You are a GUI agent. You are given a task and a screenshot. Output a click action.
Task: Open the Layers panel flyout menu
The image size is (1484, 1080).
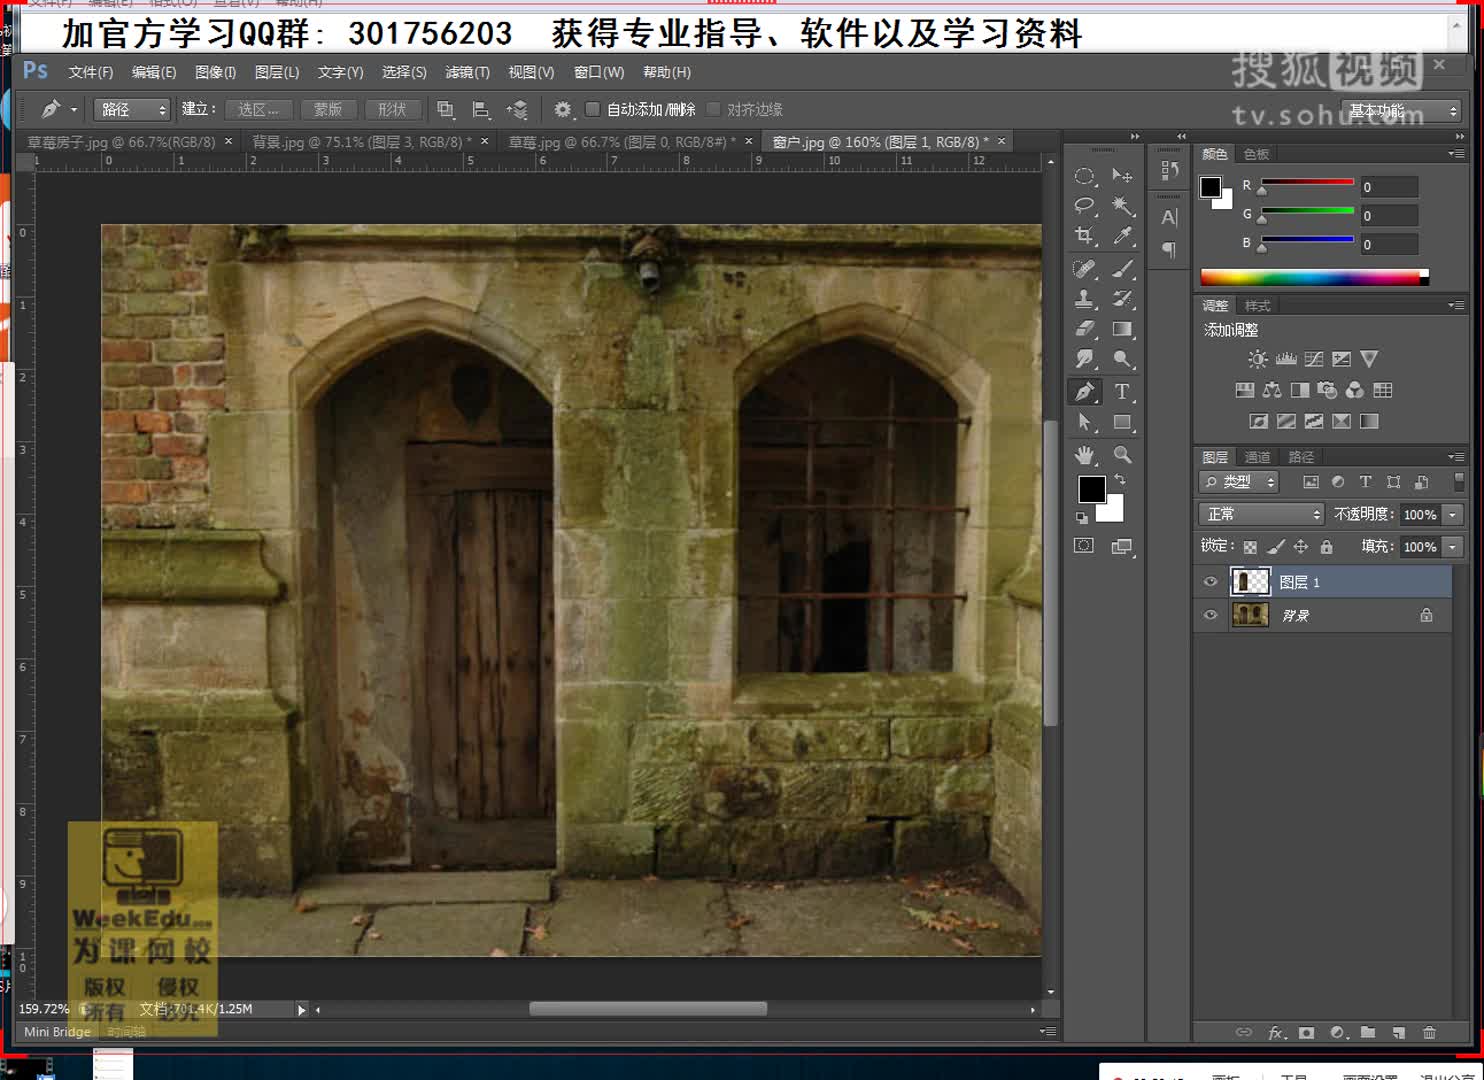(x=1456, y=457)
